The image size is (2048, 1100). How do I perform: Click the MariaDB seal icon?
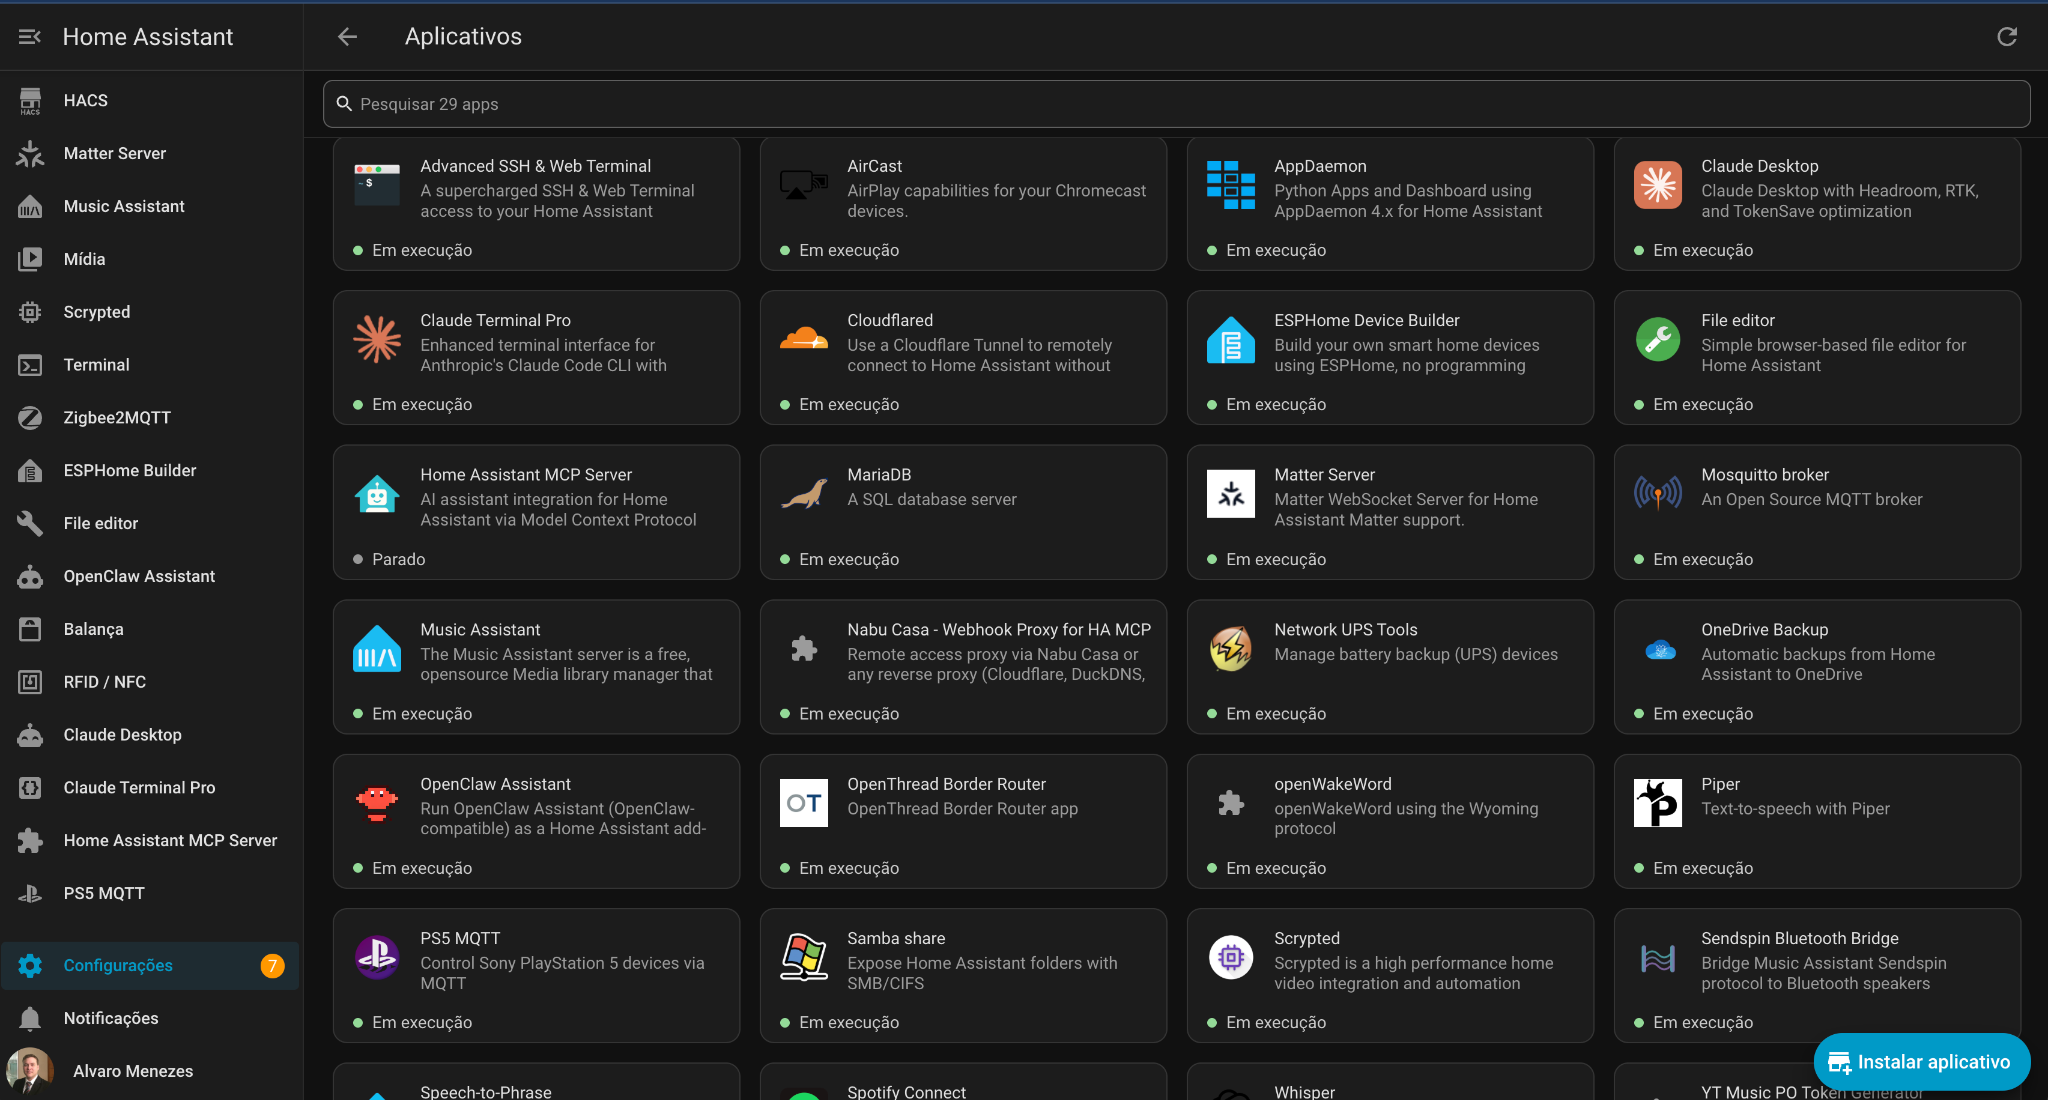coord(804,494)
